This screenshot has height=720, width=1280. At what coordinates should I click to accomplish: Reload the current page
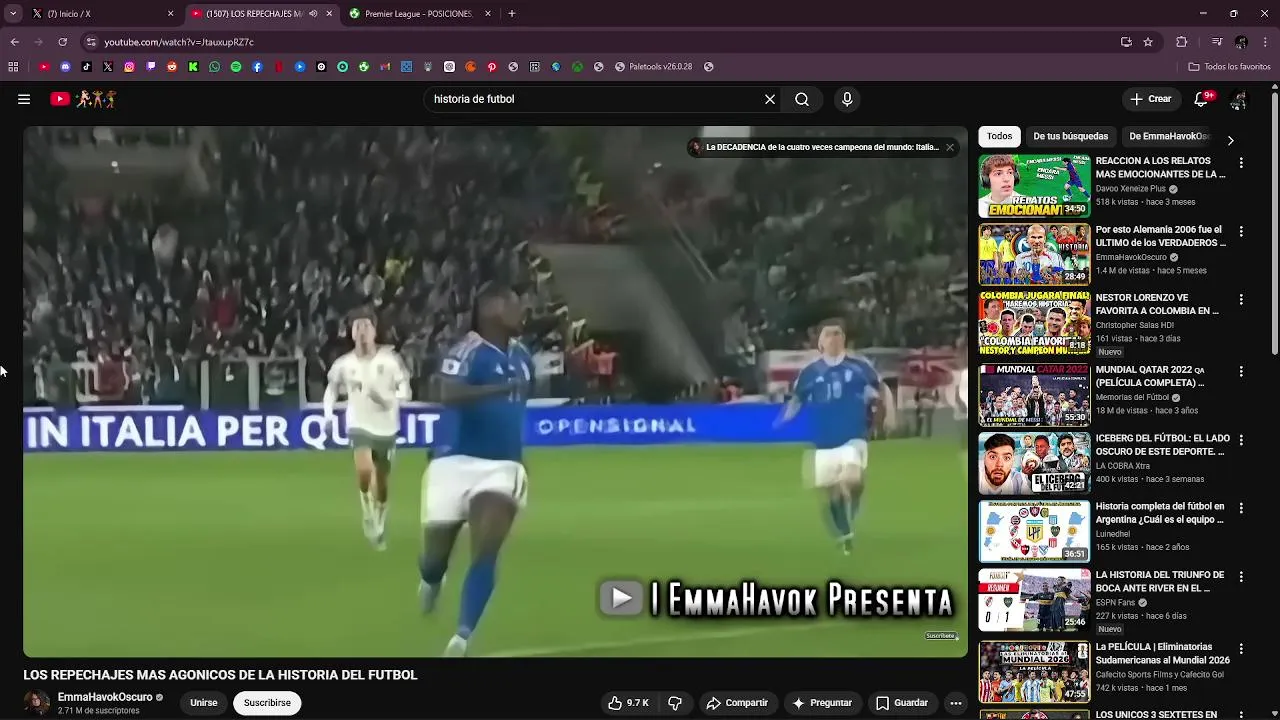pos(62,42)
